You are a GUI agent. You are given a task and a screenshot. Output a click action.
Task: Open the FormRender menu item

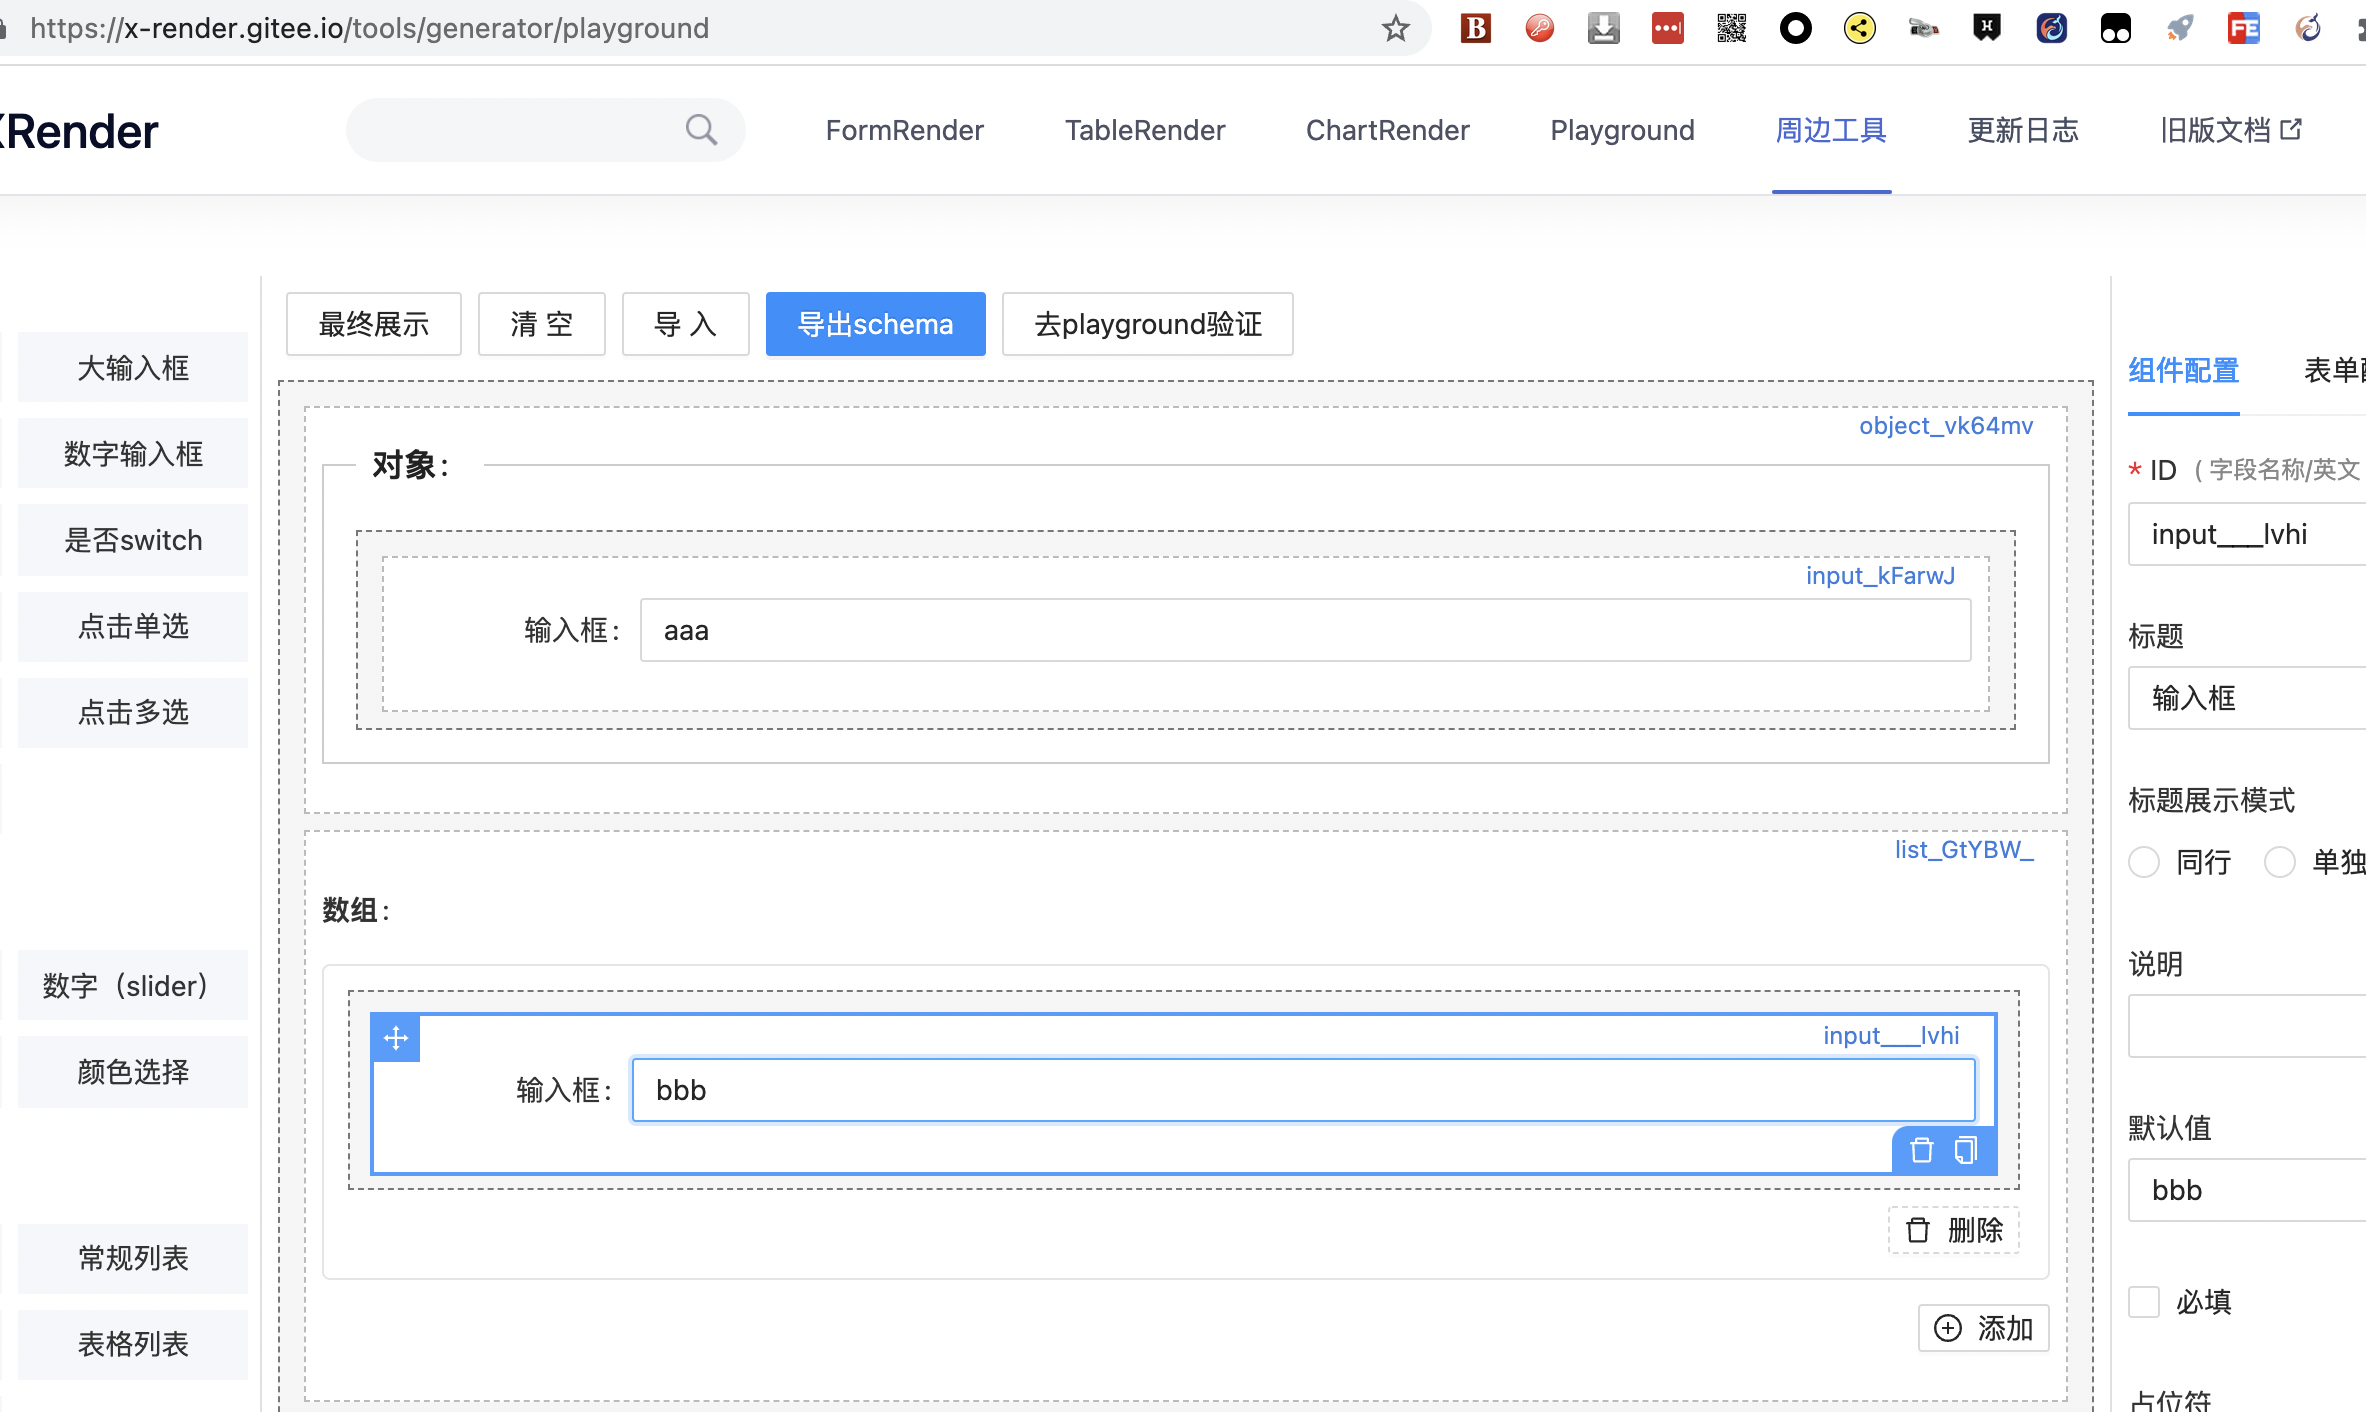[x=903, y=129]
